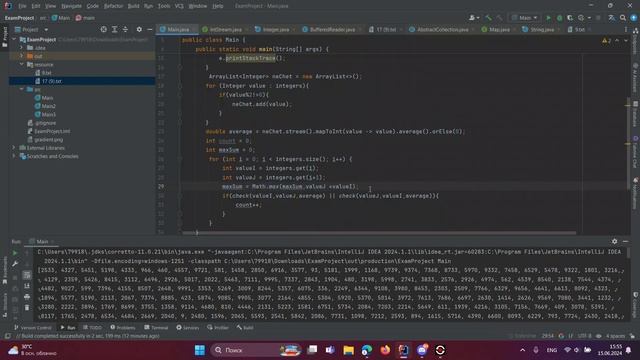Collapse the resource folder

pyautogui.click(x=22, y=64)
